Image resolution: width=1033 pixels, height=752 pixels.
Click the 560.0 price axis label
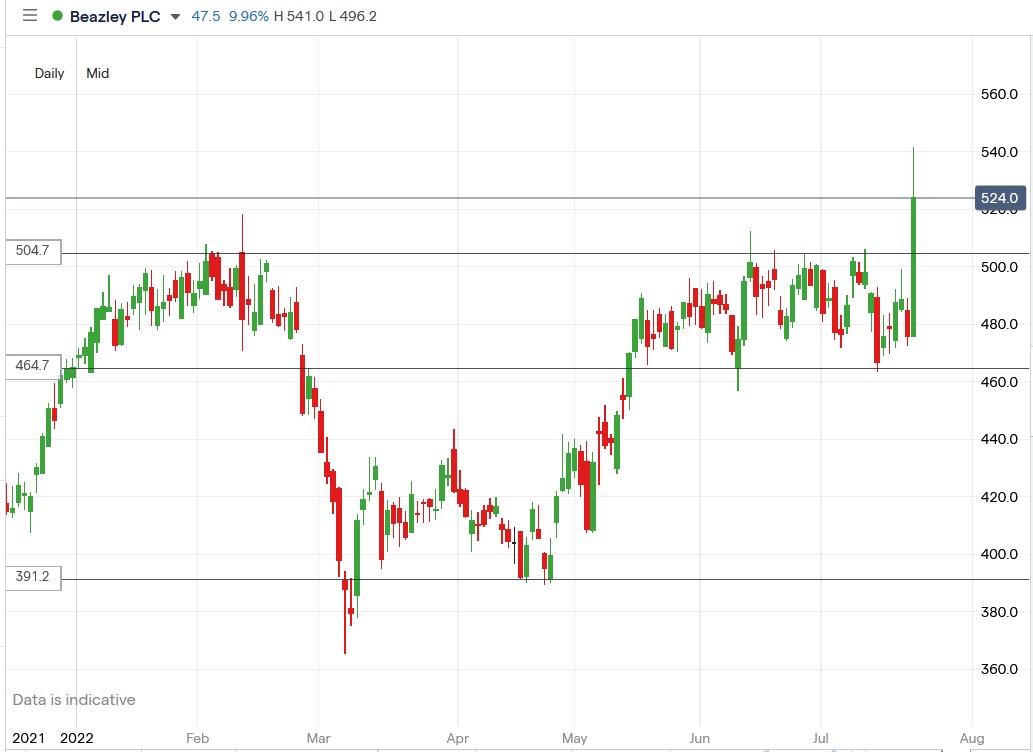999,94
